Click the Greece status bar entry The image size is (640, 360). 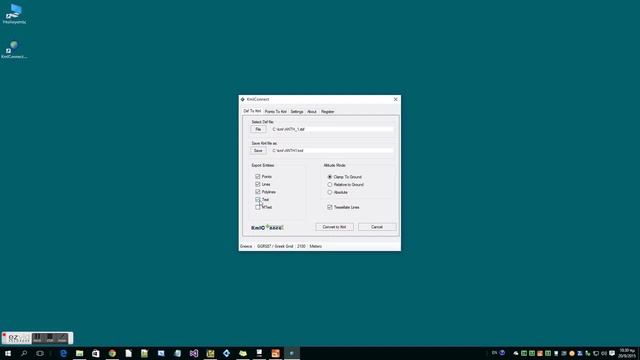point(246,246)
